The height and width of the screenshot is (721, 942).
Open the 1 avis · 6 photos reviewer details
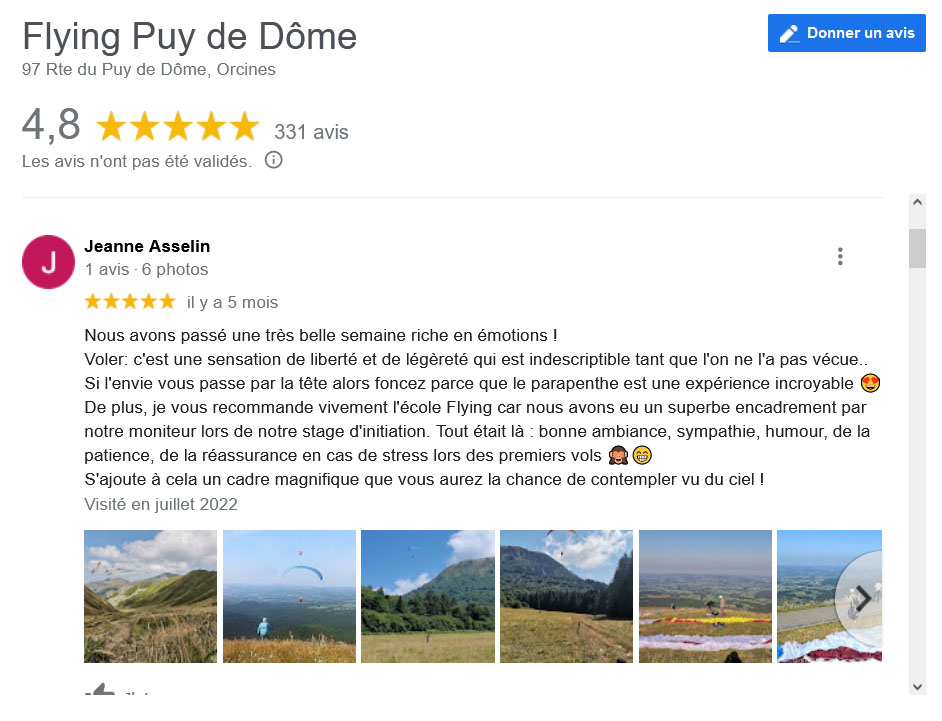tap(146, 269)
